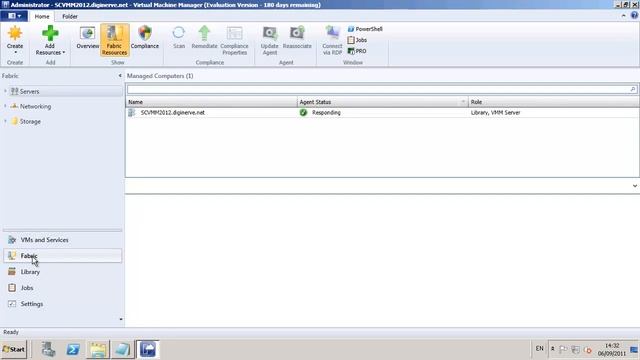
Task: Open the application menu button
Action: pos(14,16)
